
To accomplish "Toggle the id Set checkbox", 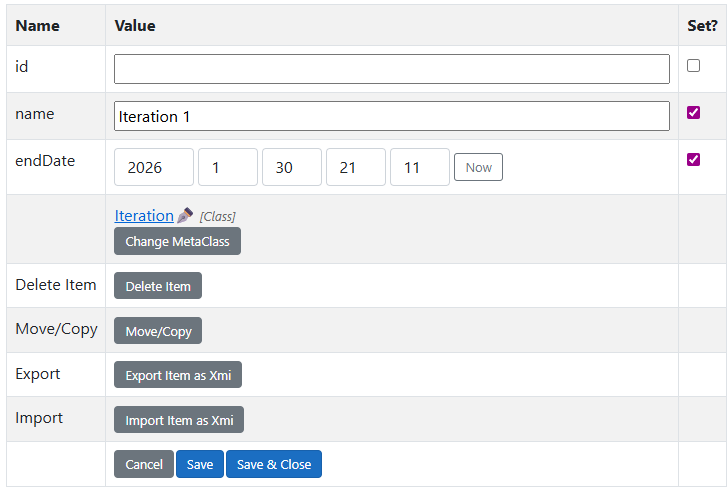I will (693, 66).
